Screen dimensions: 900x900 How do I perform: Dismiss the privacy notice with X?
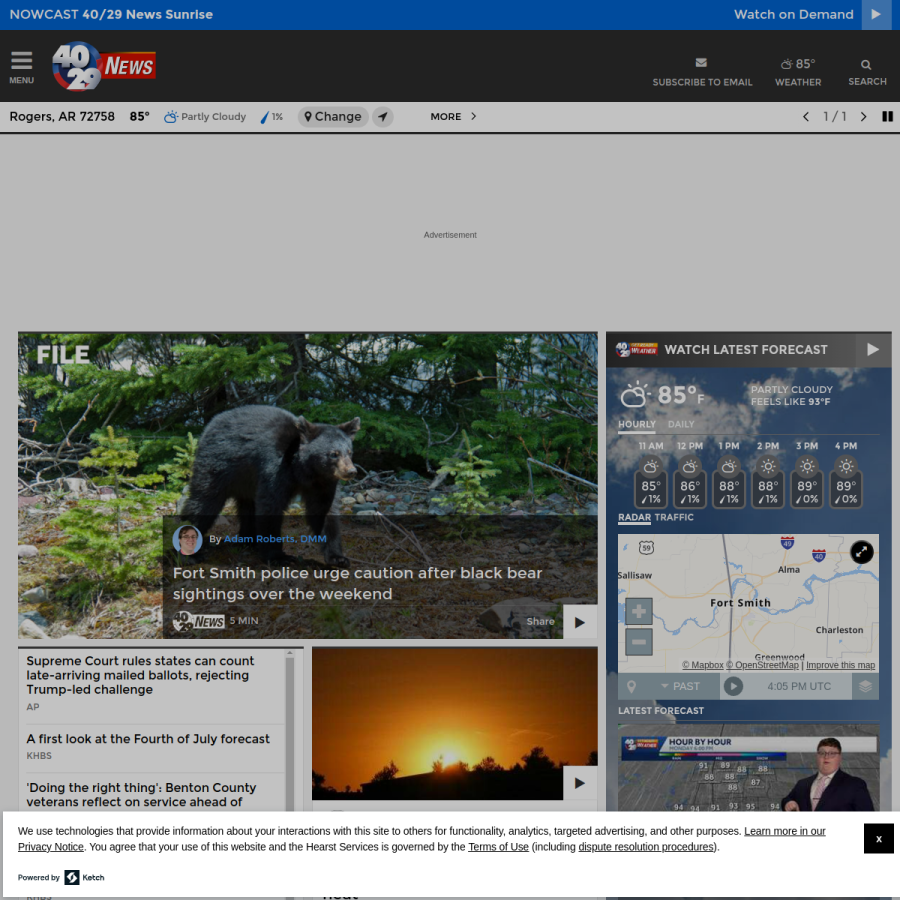(x=878, y=839)
